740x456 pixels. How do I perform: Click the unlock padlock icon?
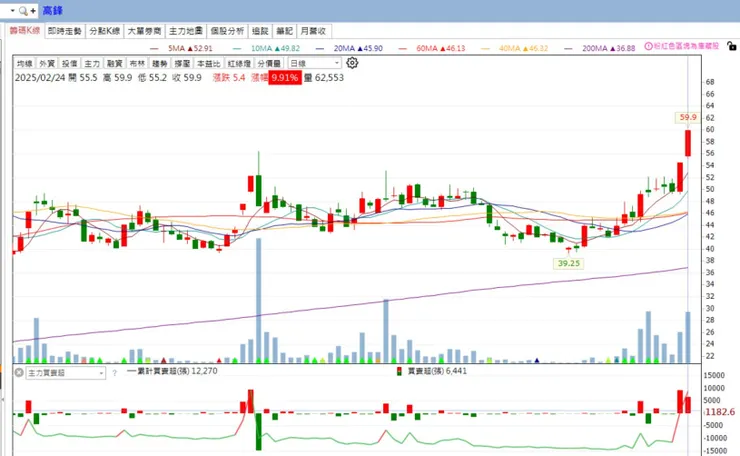coord(732,46)
